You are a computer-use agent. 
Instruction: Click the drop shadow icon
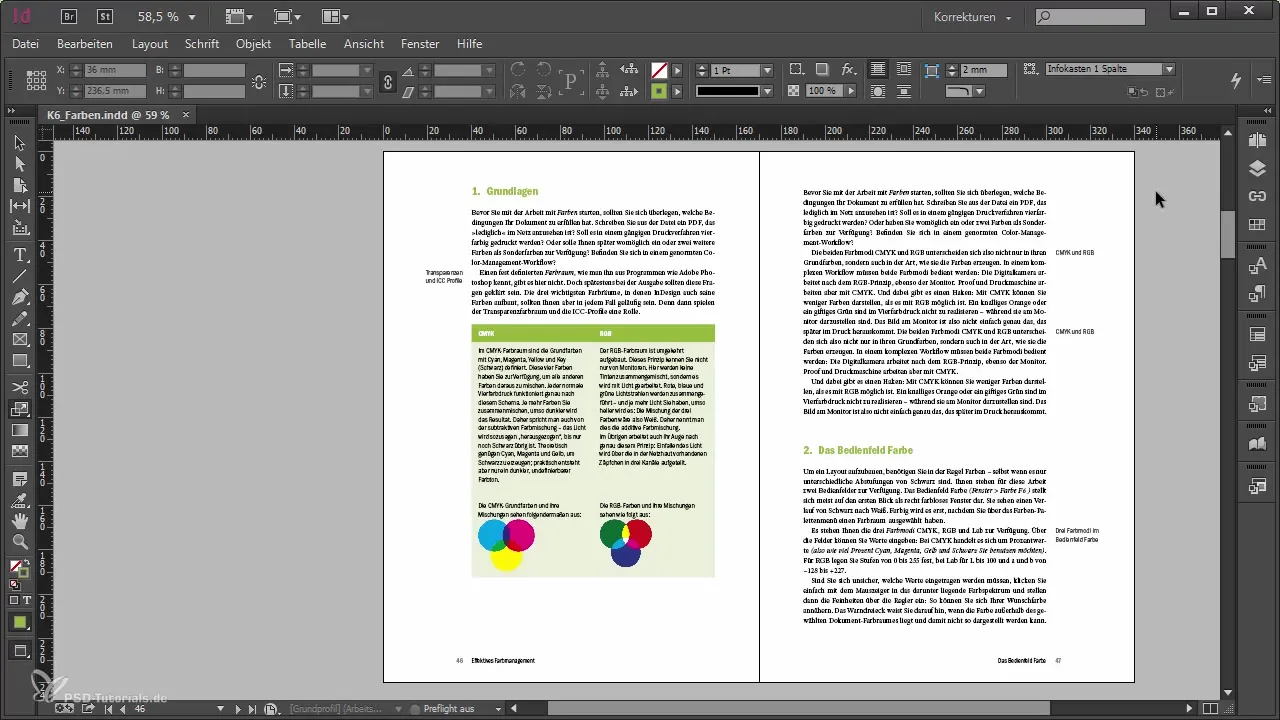tap(821, 70)
